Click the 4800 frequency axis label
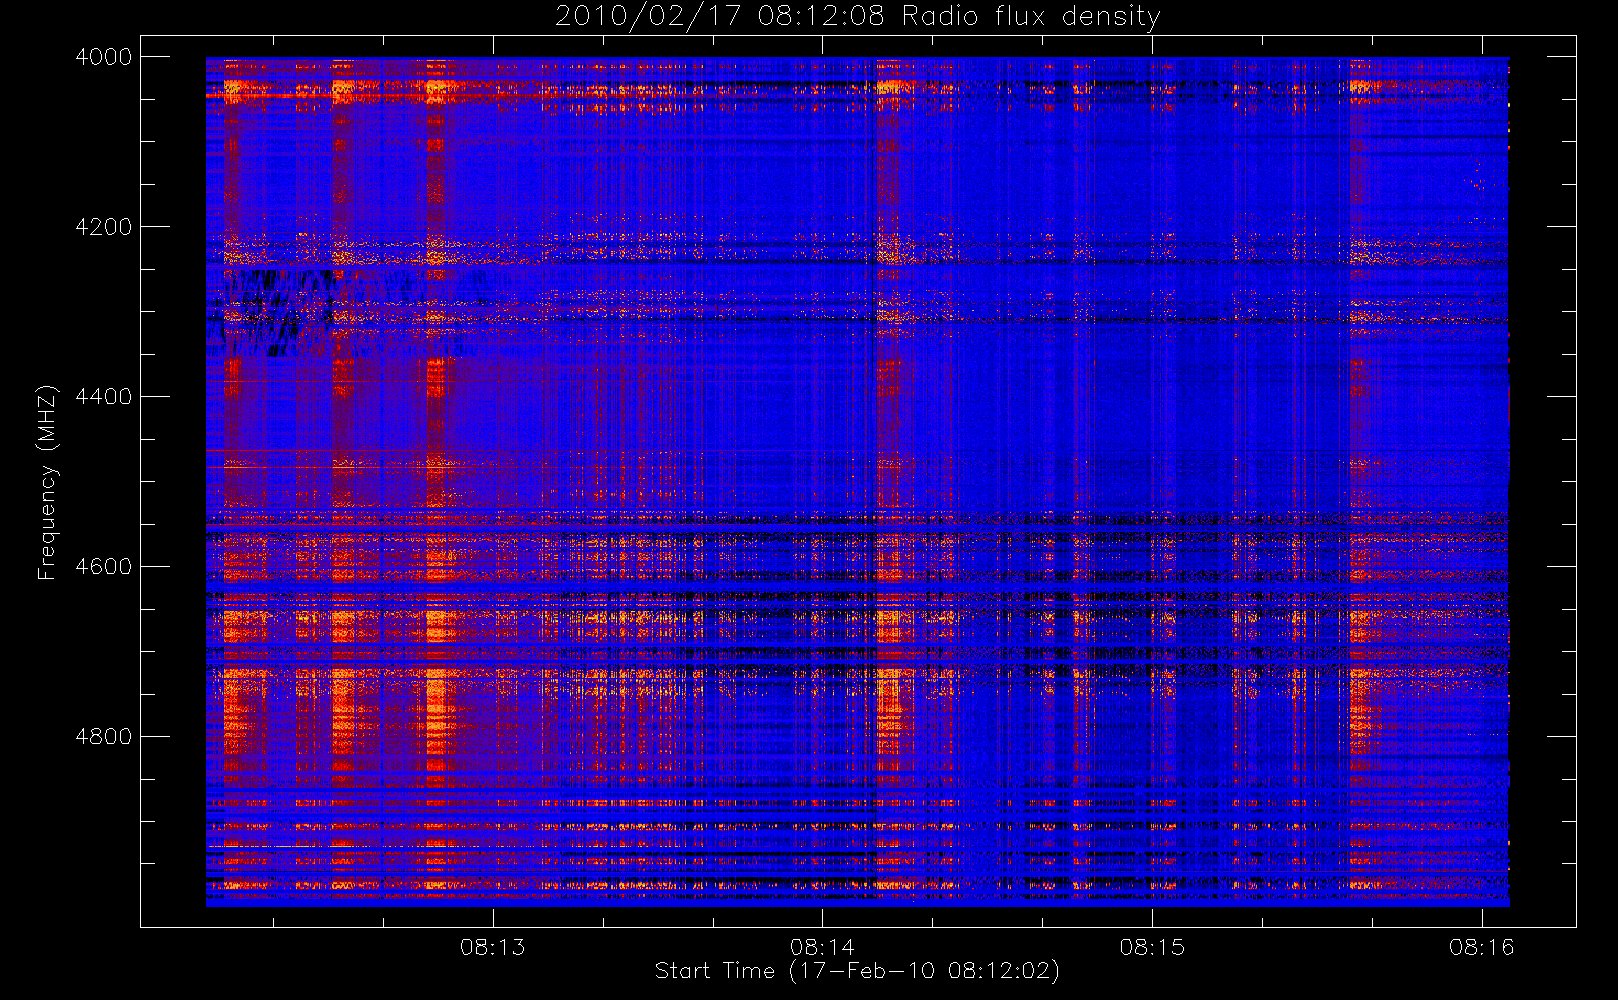The width and height of the screenshot is (1618, 1000). [x=104, y=737]
